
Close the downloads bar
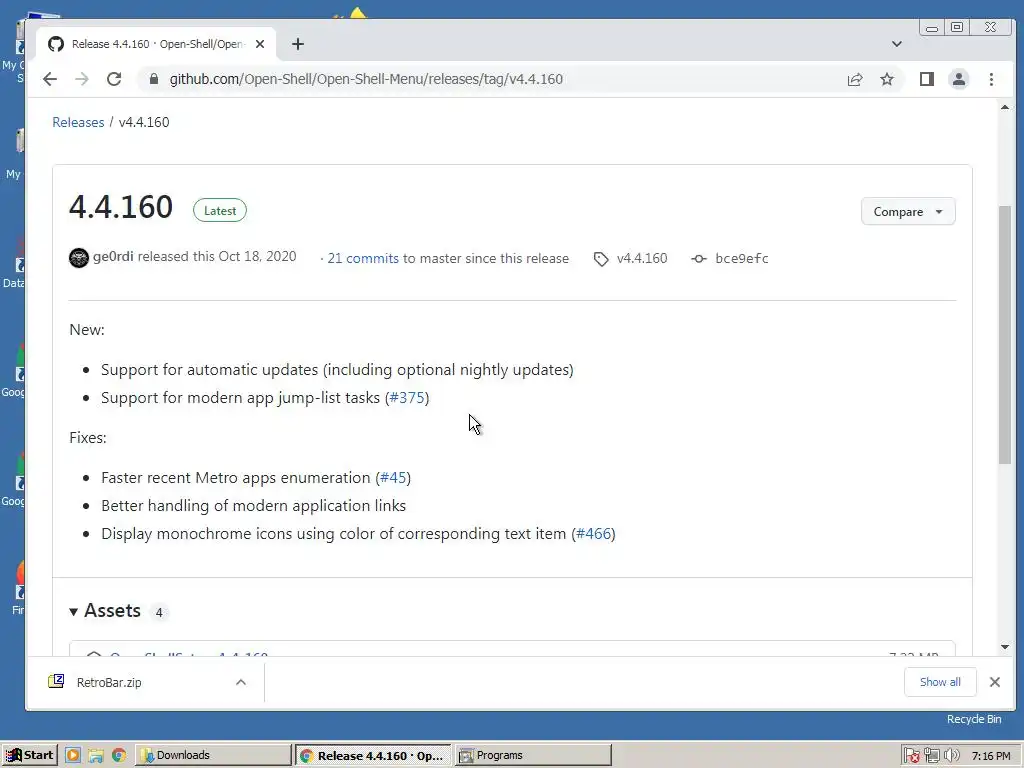tap(995, 682)
